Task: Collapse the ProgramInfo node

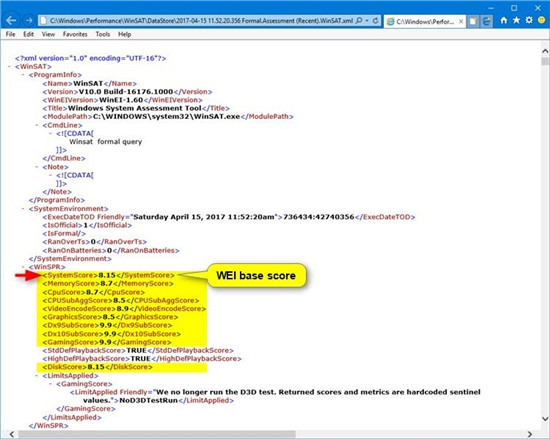Action: (x=24, y=75)
